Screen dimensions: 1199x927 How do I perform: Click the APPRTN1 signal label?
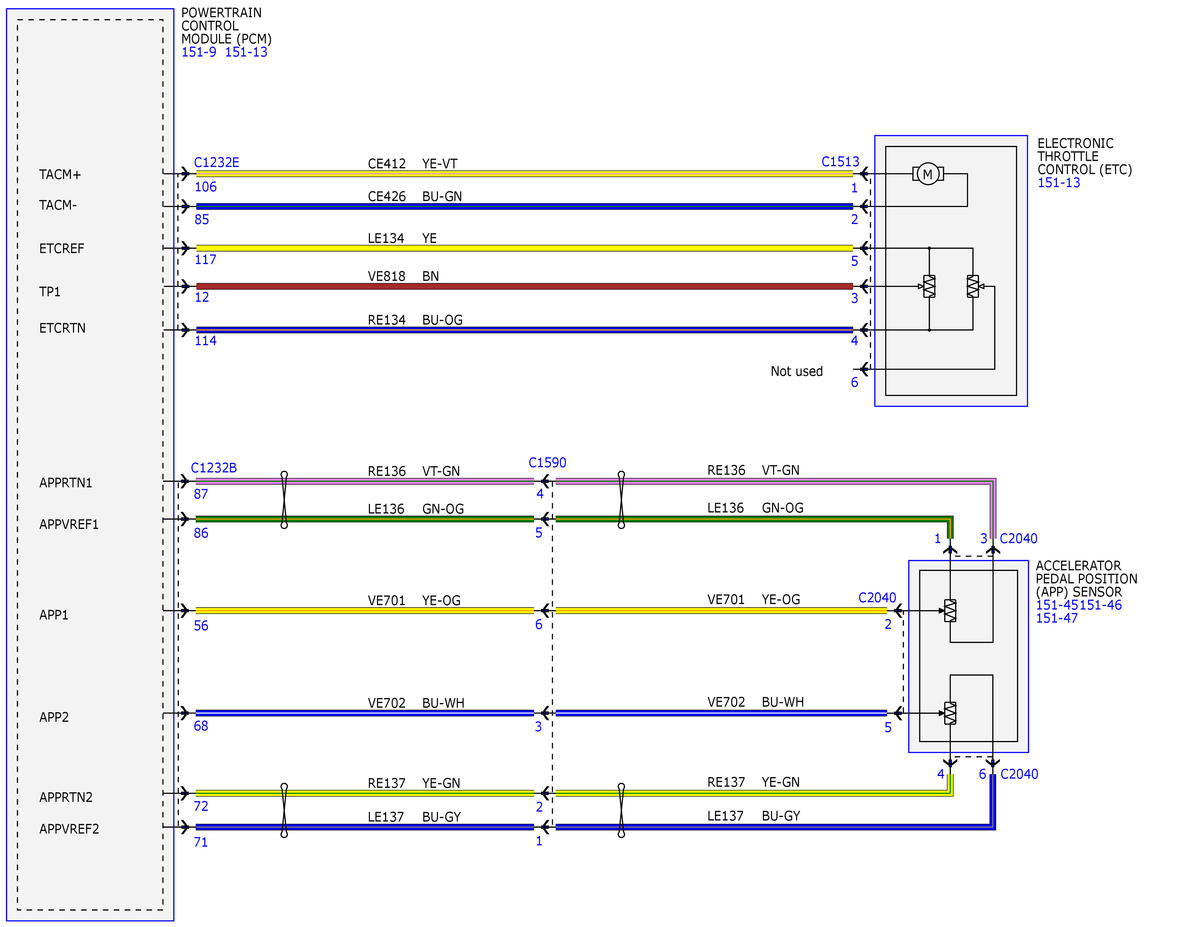pyautogui.click(x=66, y=483)
